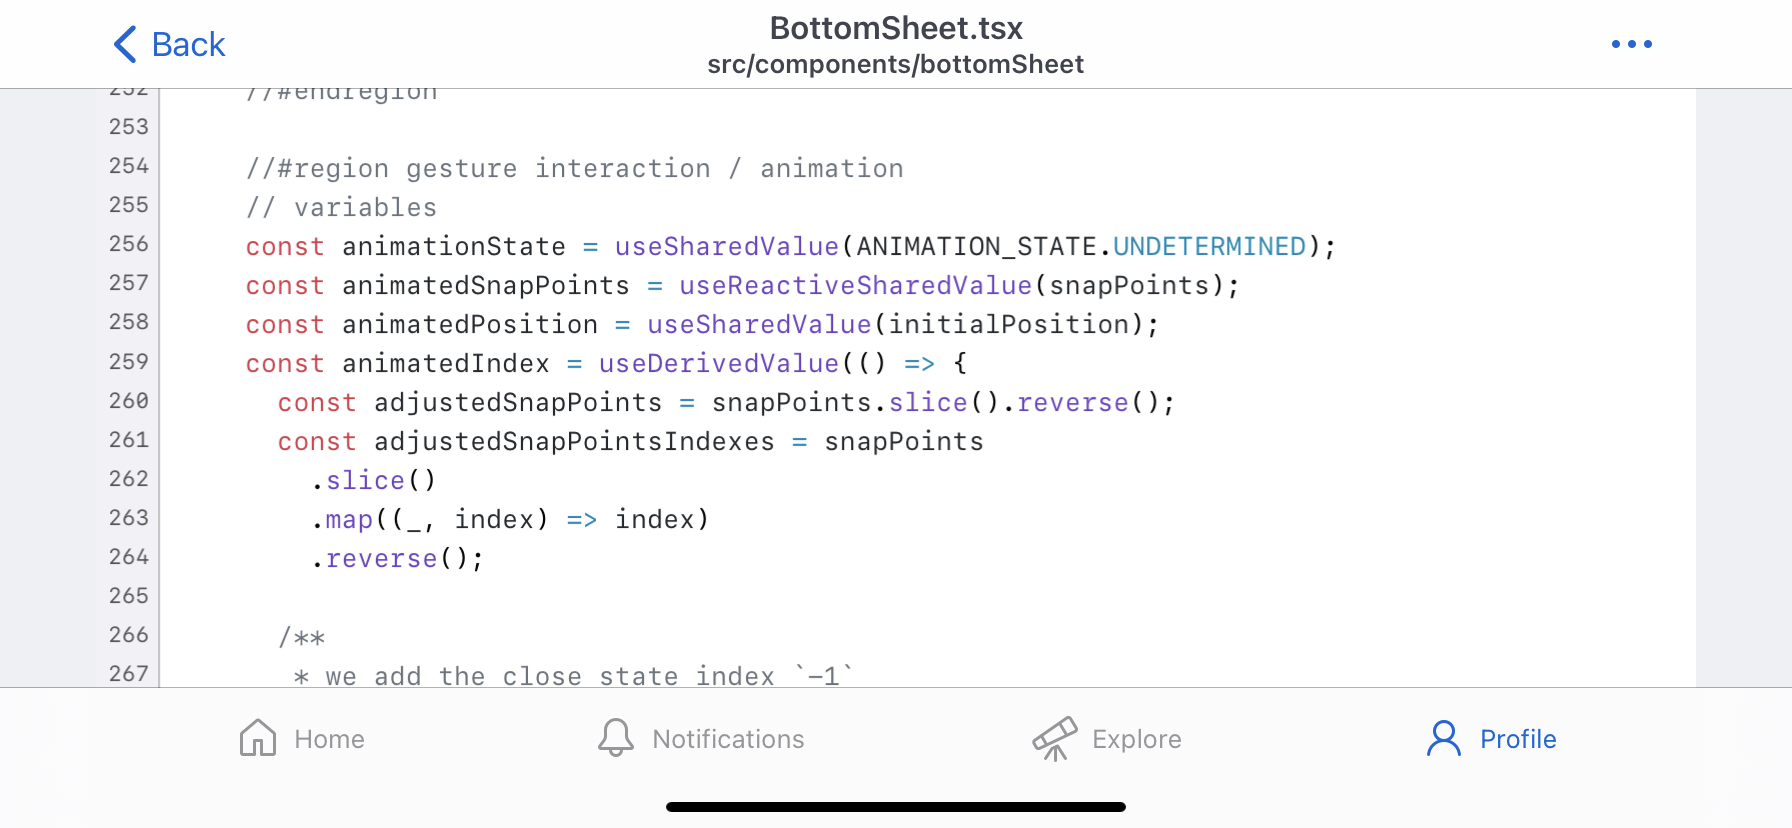Tap the '// variables' comment
1792x828 pixels.
point(342,208)
